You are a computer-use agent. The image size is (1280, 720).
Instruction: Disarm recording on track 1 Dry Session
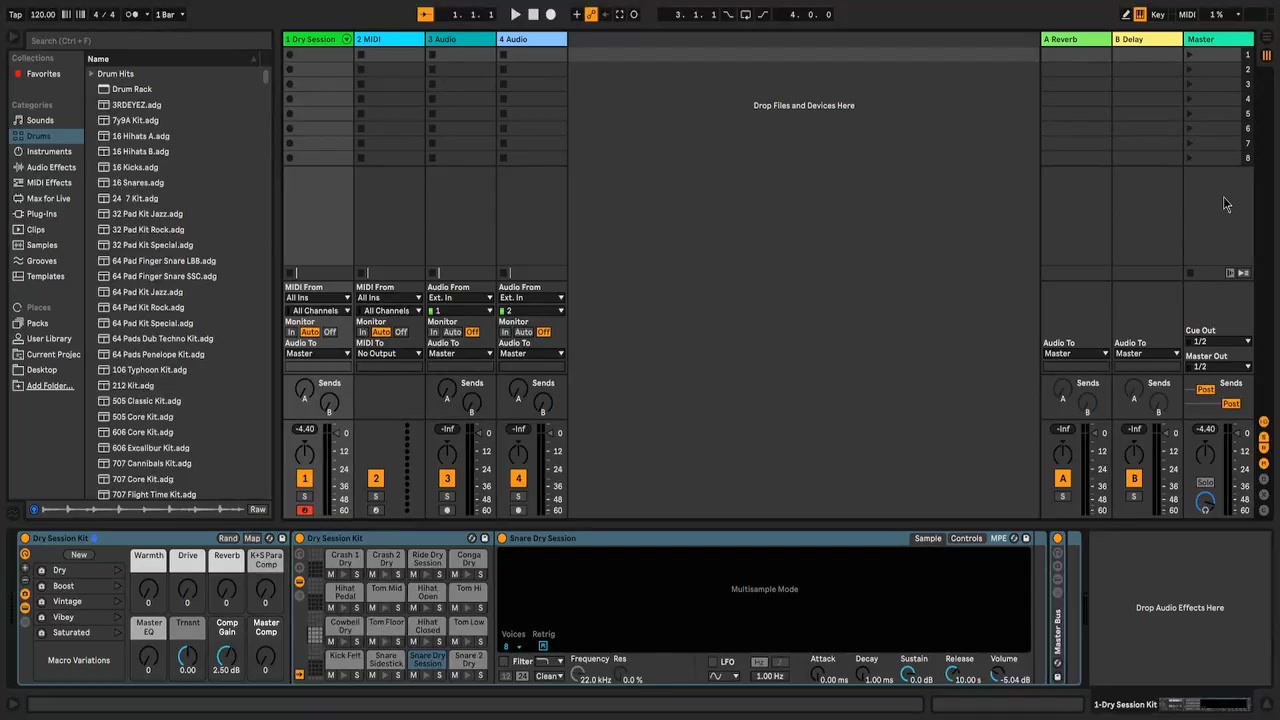305,510
